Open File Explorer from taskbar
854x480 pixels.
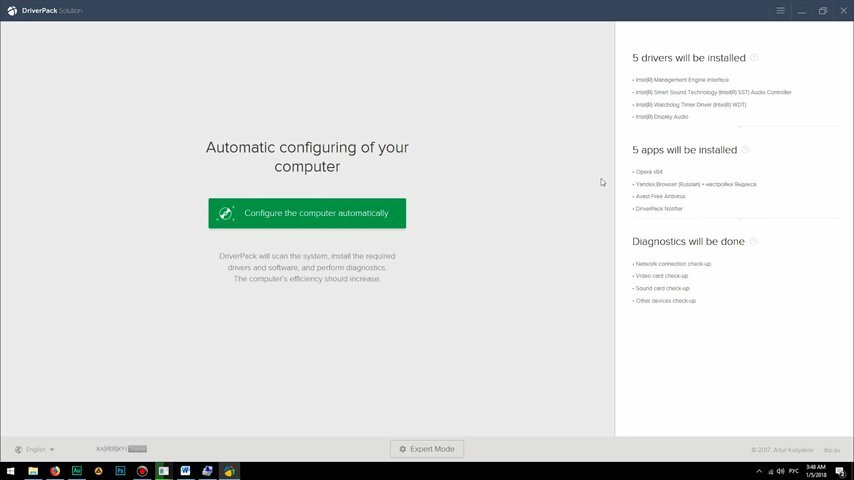(33, 471)
